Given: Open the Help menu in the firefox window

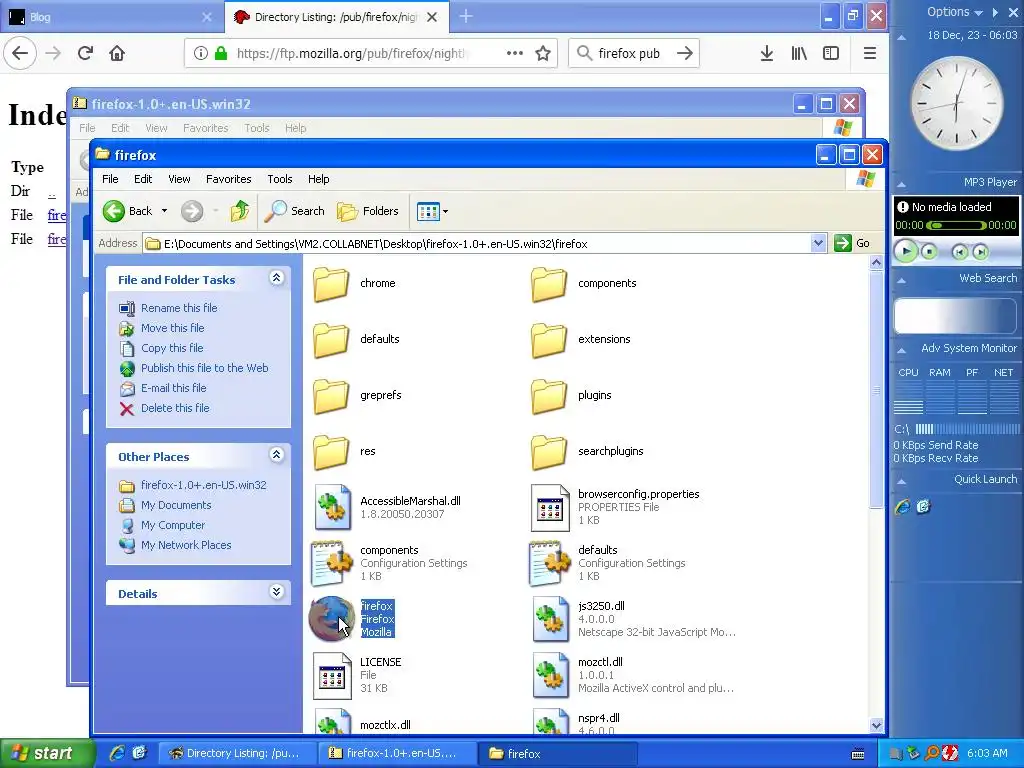Looking at the screenshot, I should 319,179.
